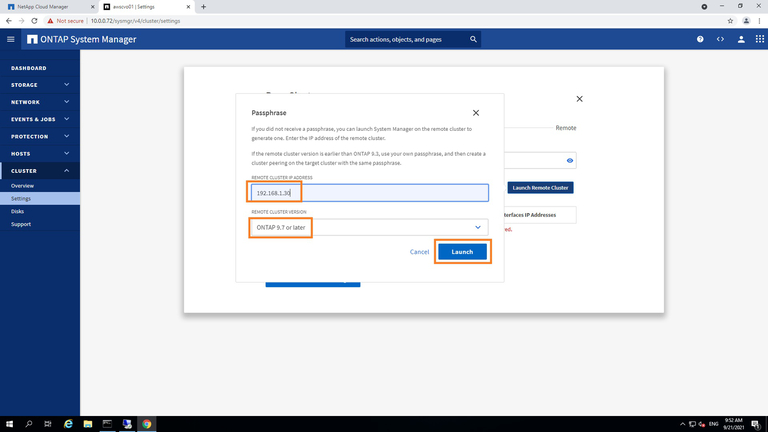Expand the Network sidebar section
Screen dimensions: 768x432
click(x=40, y=102)
